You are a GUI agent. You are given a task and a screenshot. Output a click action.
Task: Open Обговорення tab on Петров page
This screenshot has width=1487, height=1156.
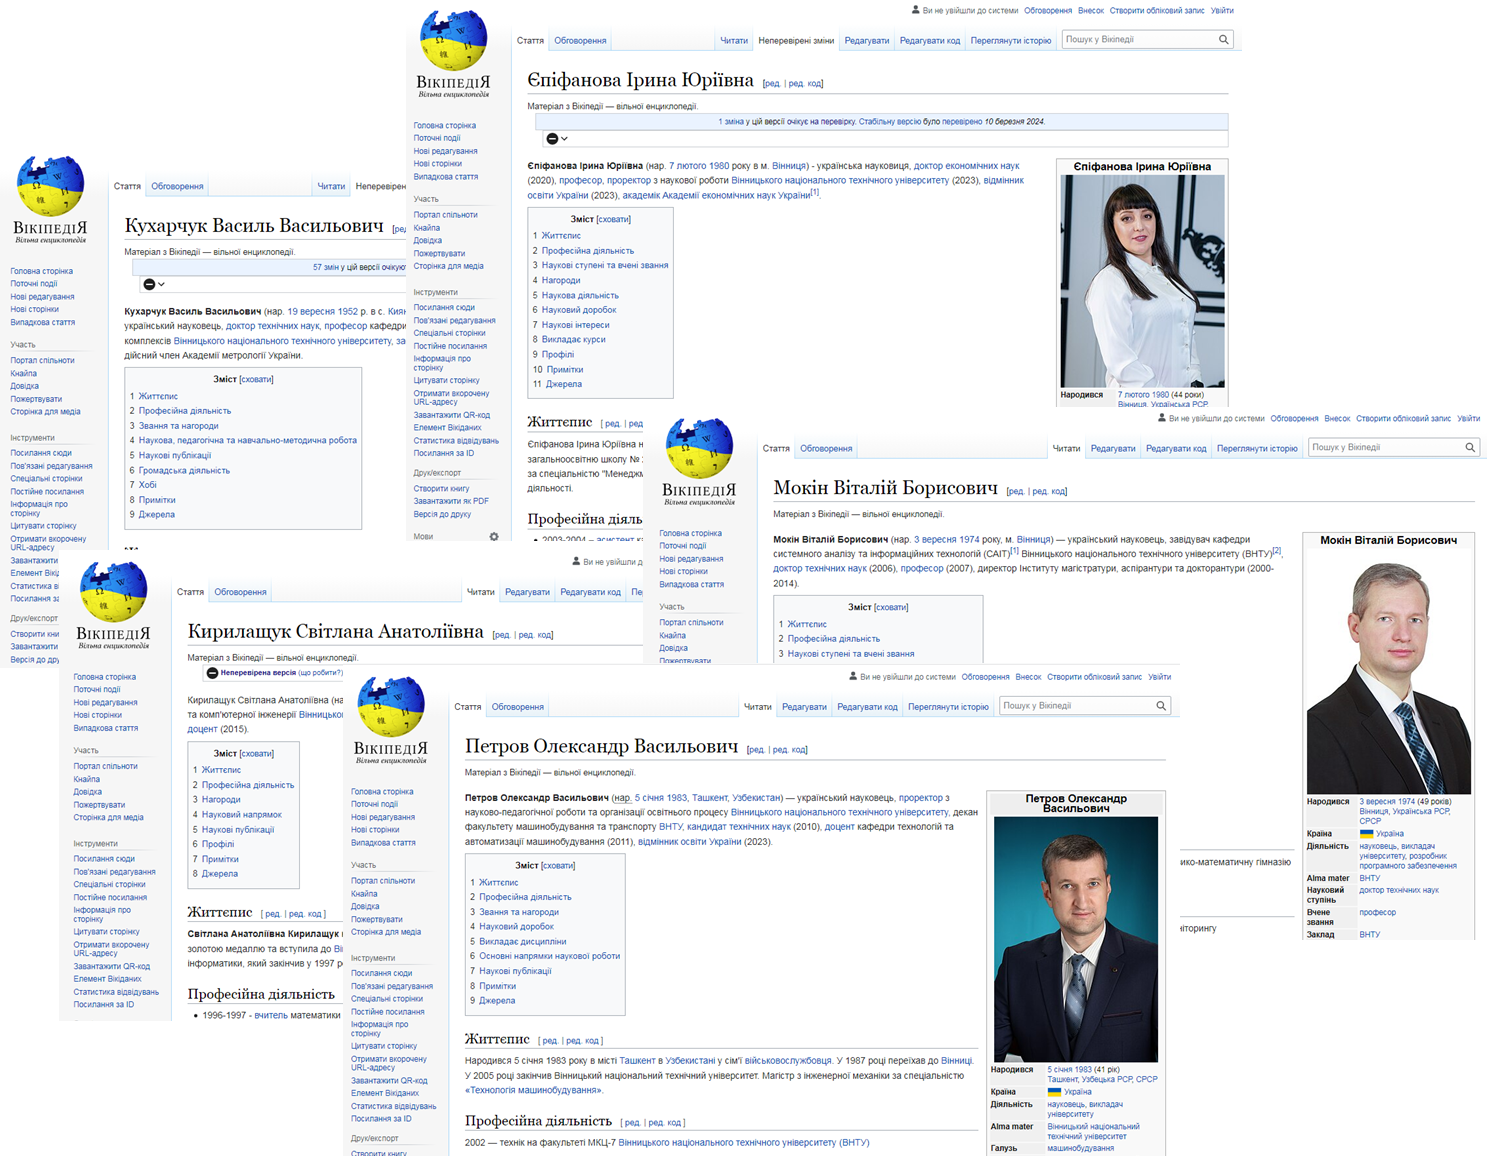click(517, 707)
